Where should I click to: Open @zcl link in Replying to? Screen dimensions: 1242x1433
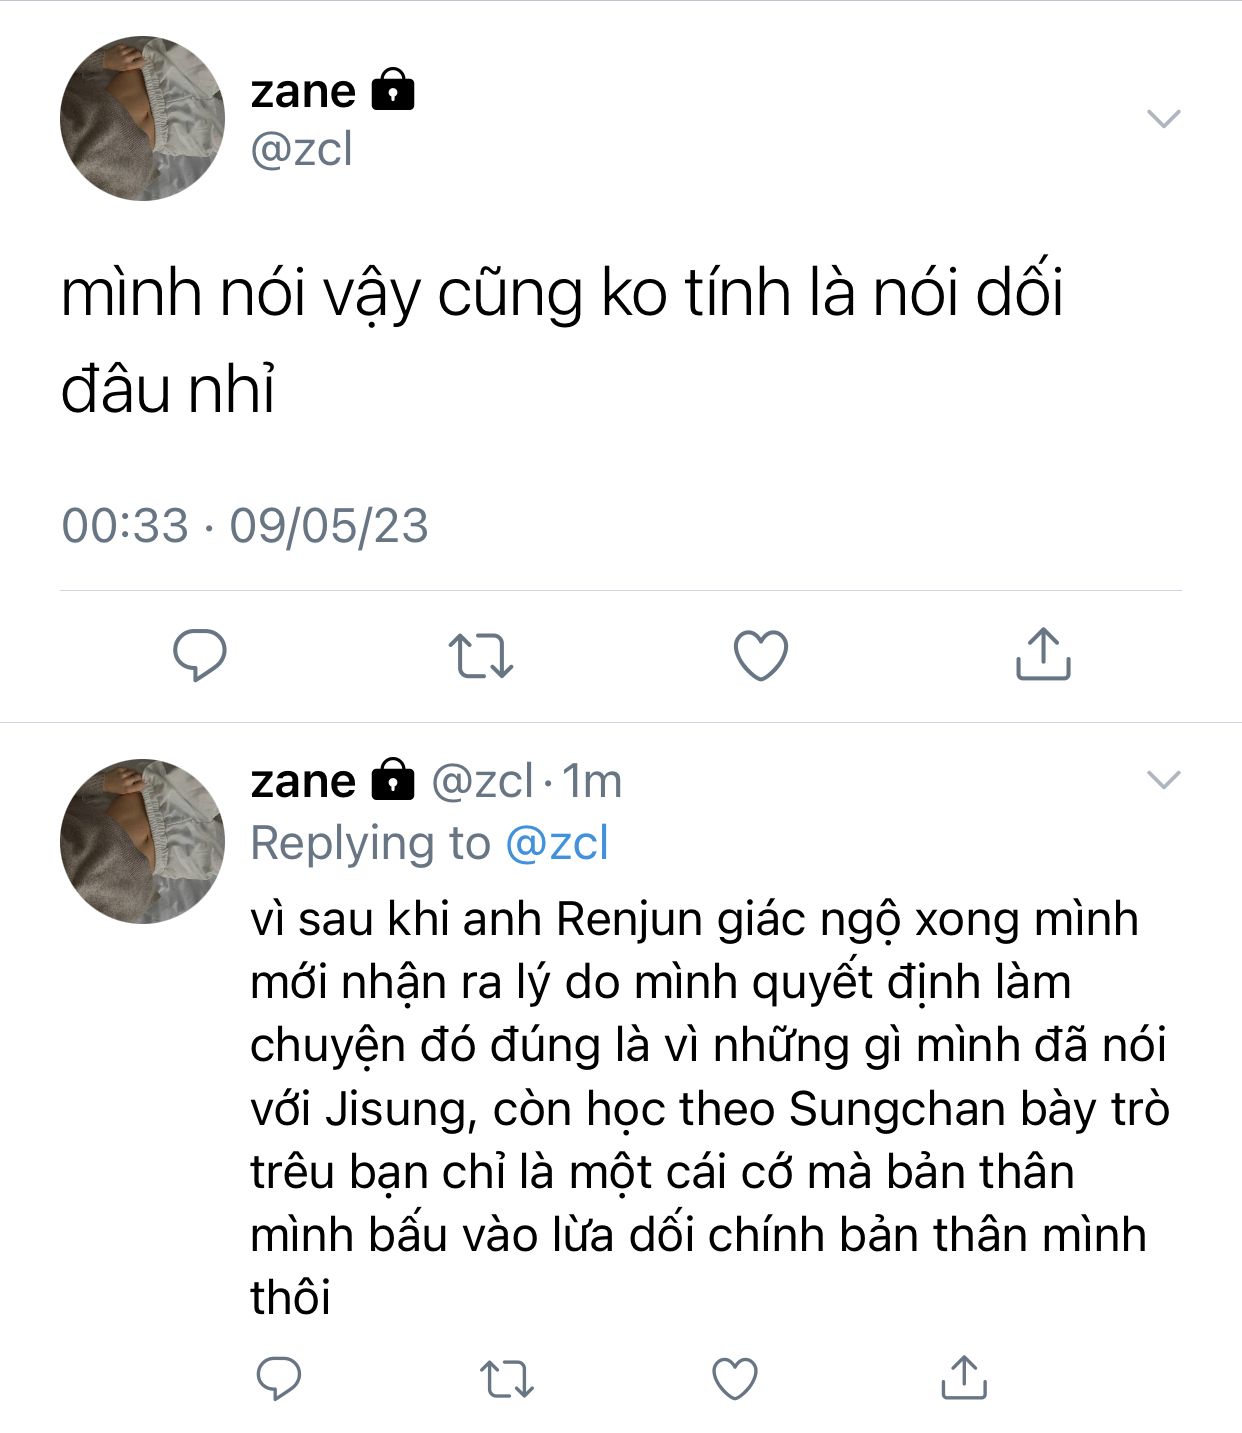[x=557, y=843]
